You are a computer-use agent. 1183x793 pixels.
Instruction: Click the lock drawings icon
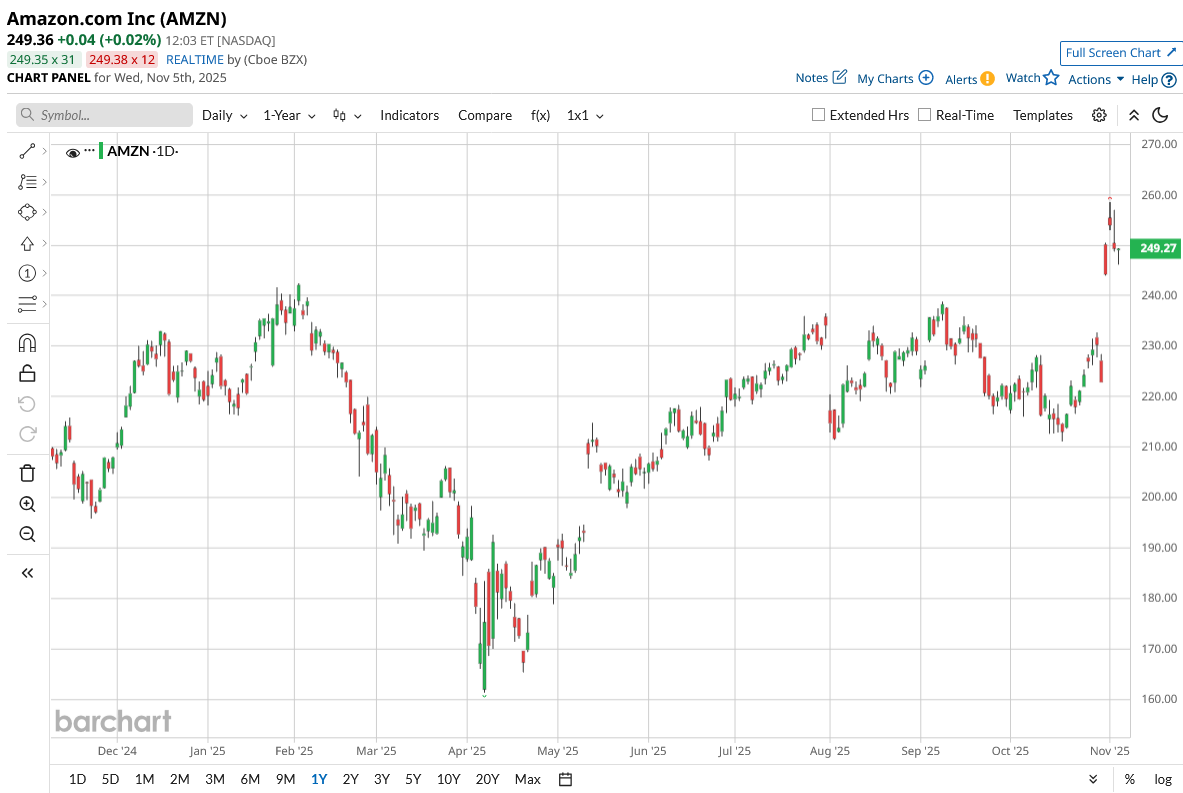tap(27, 373)
